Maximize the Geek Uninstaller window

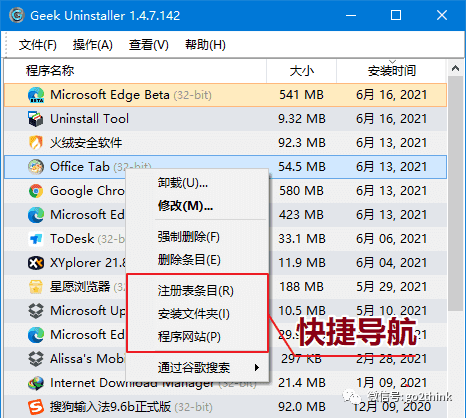(x=396, y=15)
